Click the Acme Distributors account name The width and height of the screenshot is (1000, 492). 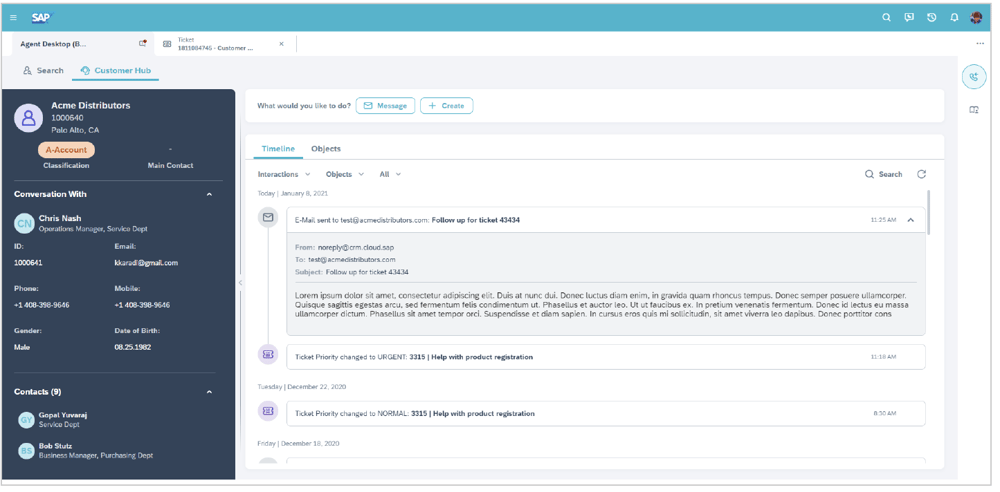tap(91, 105)
